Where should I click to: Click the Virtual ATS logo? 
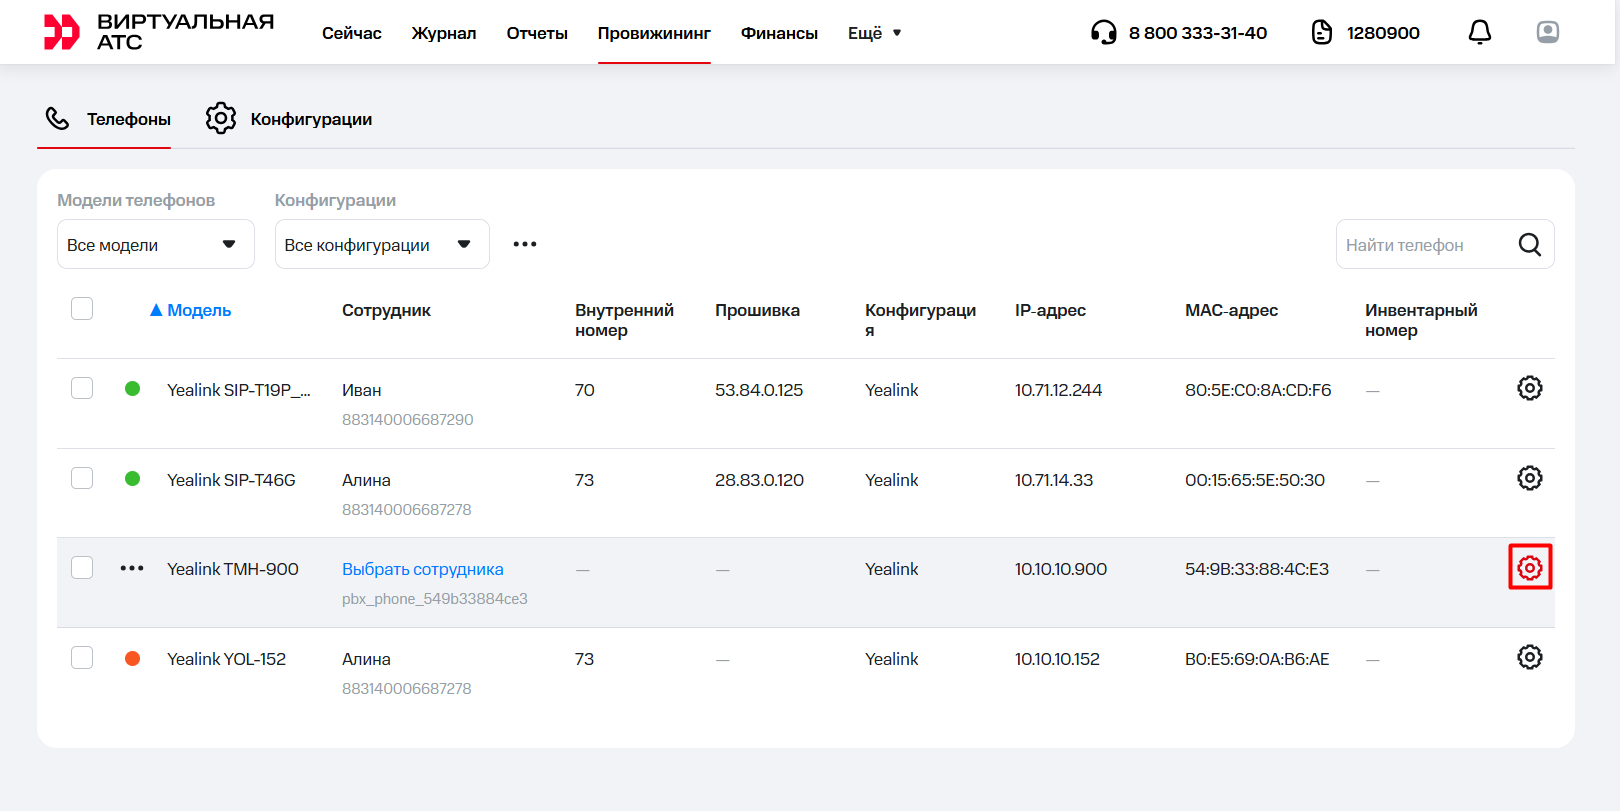pyautogui.click(x=158, y=32)
